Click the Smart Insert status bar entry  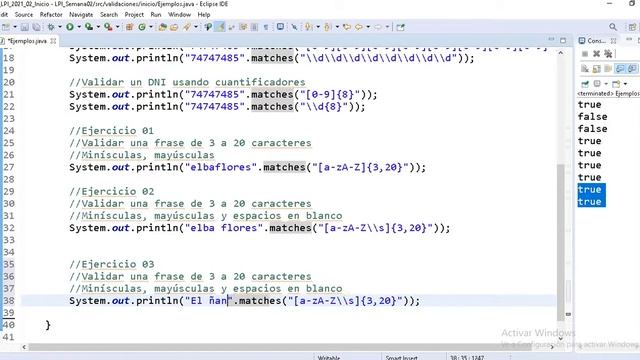coord(401,358)
